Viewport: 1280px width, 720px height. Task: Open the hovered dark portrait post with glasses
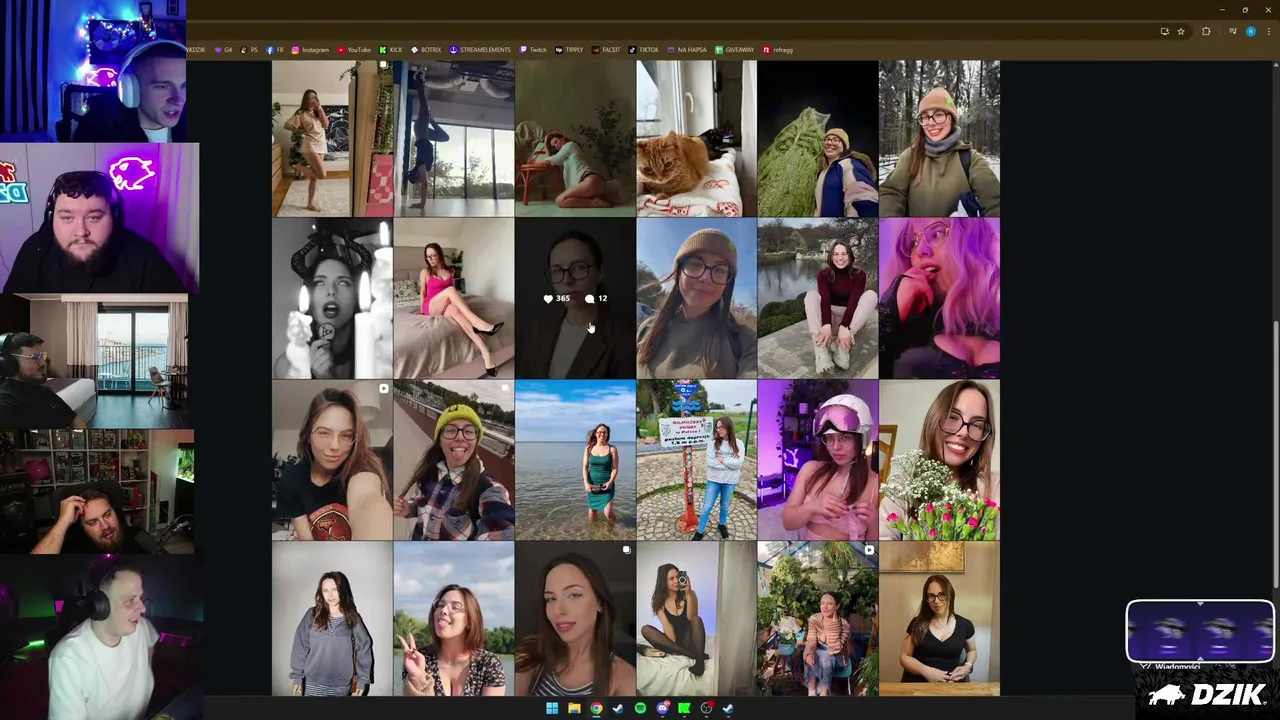pyautogui.click(x=575, y=298)
